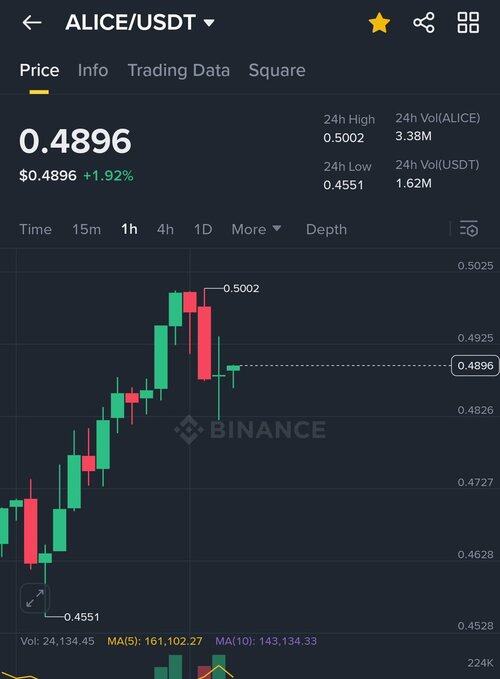Show the Depth chart
Image resolution: width=500 pixels, height=679 pixels.
coord(326,229)
